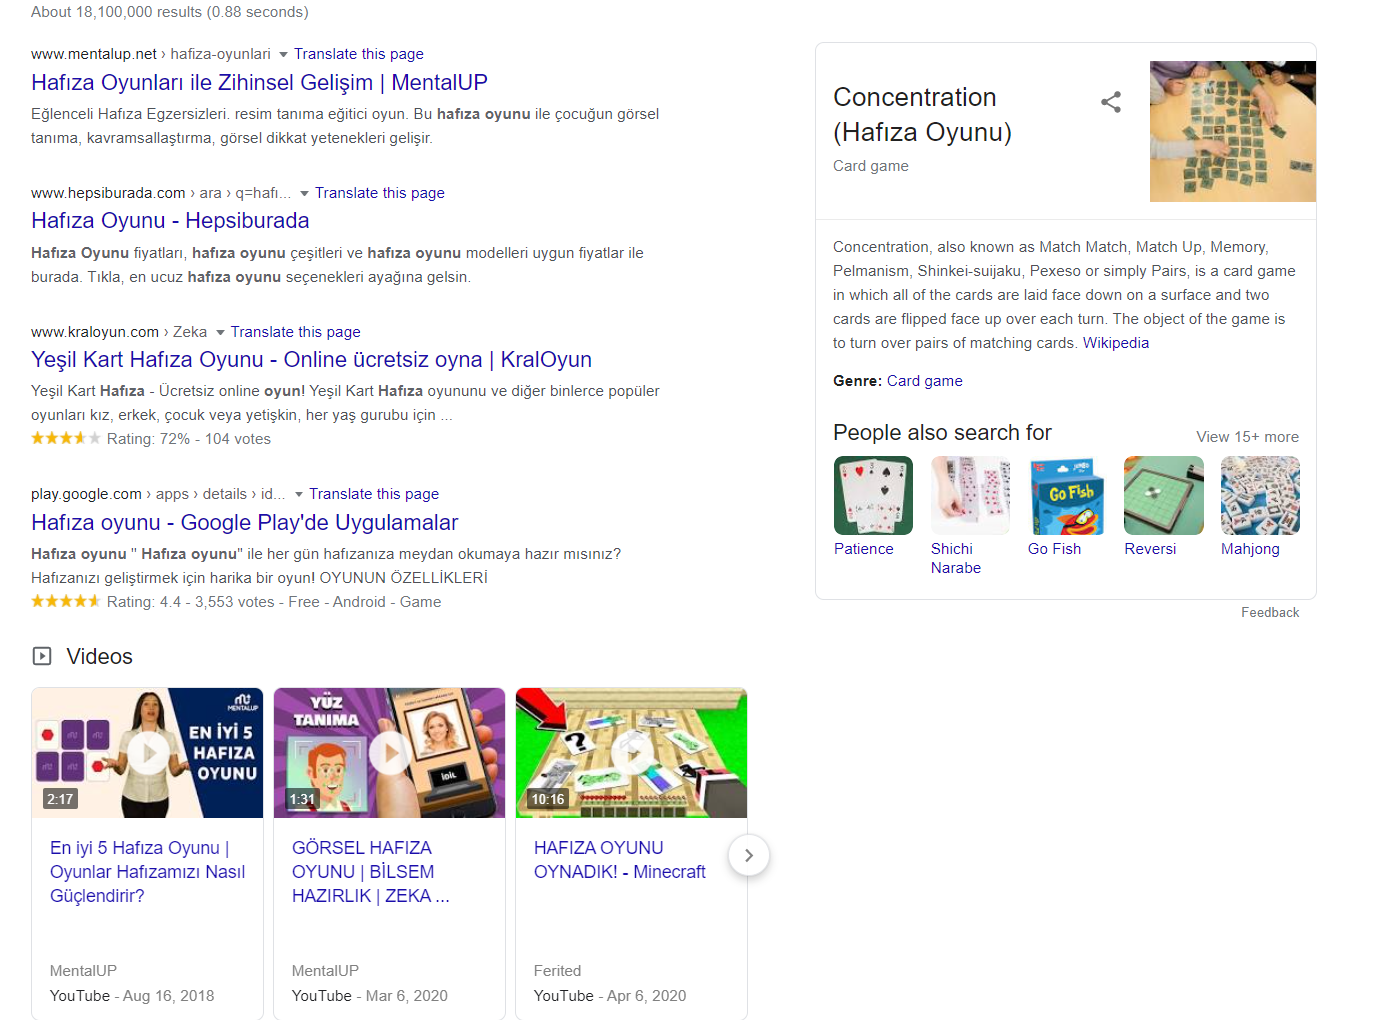Viewport: 1393px width, 1020px height.
Task: Follow the 'Card game' genre link
Action: (924, 381)
